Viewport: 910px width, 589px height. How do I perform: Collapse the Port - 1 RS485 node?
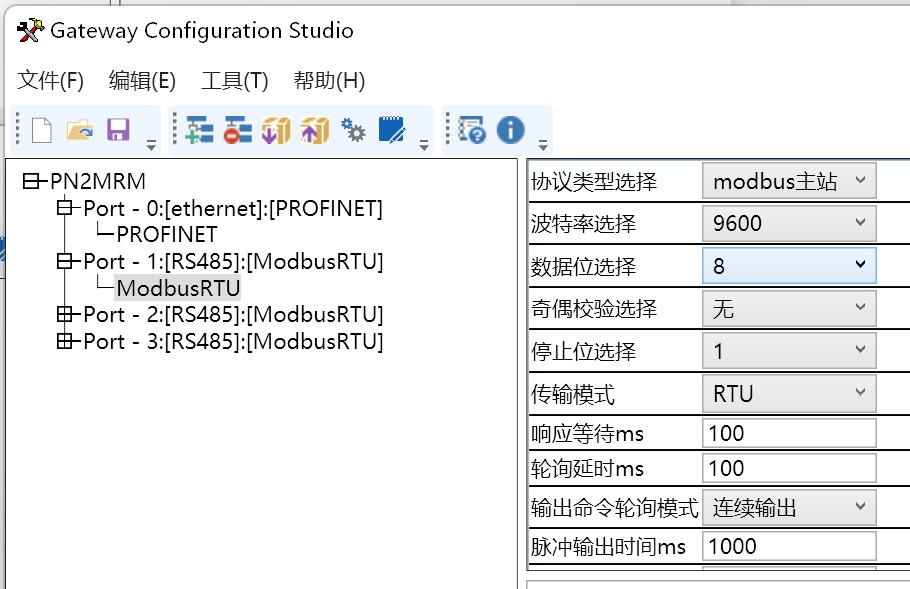[64, 262]
